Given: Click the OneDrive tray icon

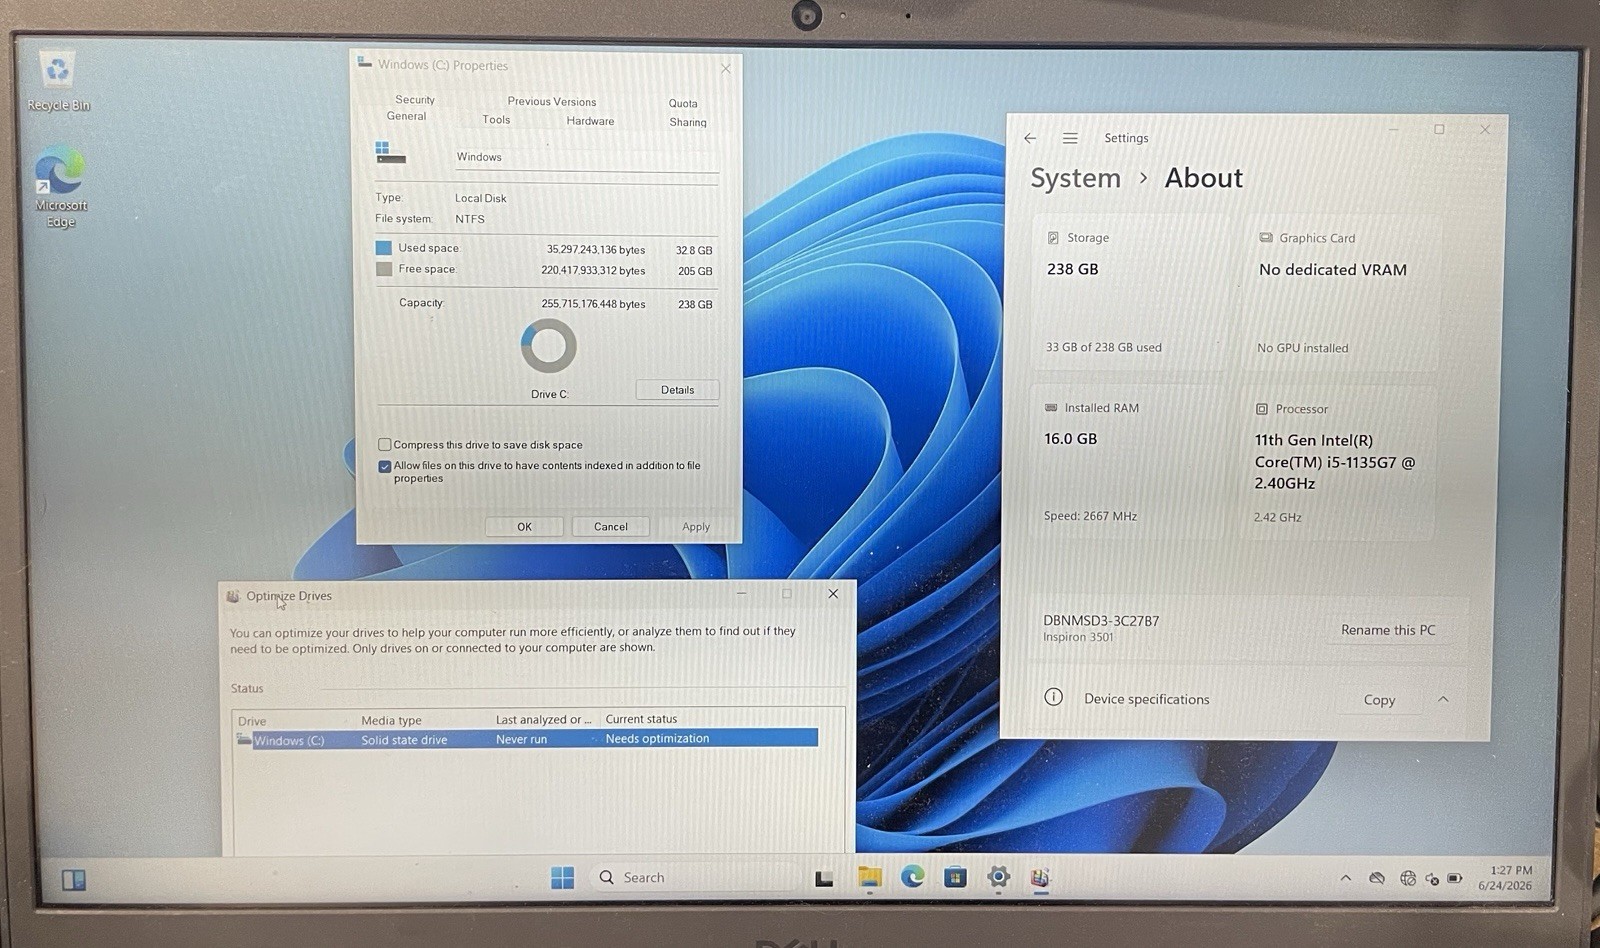Looking at the screenshot, I should [1377, 878].
